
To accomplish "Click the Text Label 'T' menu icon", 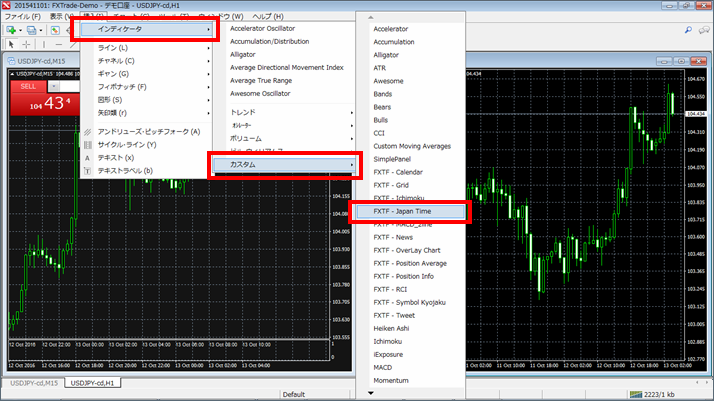I will (87, 171).
